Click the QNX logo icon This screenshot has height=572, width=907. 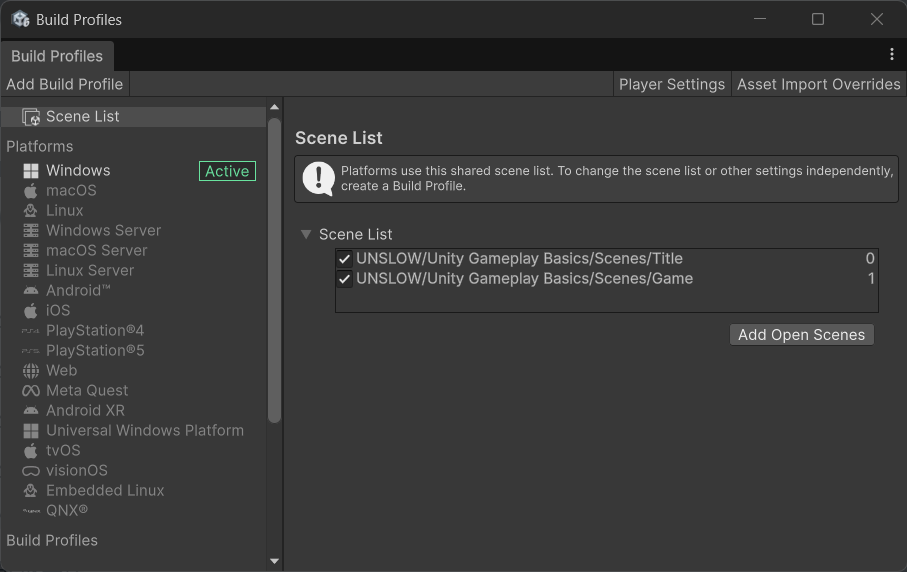click(x=31, y=511)
